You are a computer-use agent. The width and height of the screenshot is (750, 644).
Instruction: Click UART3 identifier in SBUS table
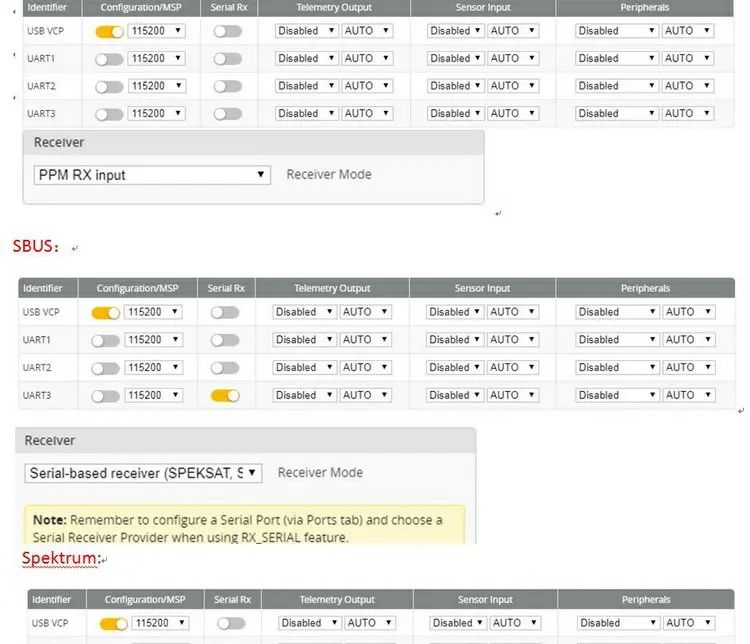point(37,396)
